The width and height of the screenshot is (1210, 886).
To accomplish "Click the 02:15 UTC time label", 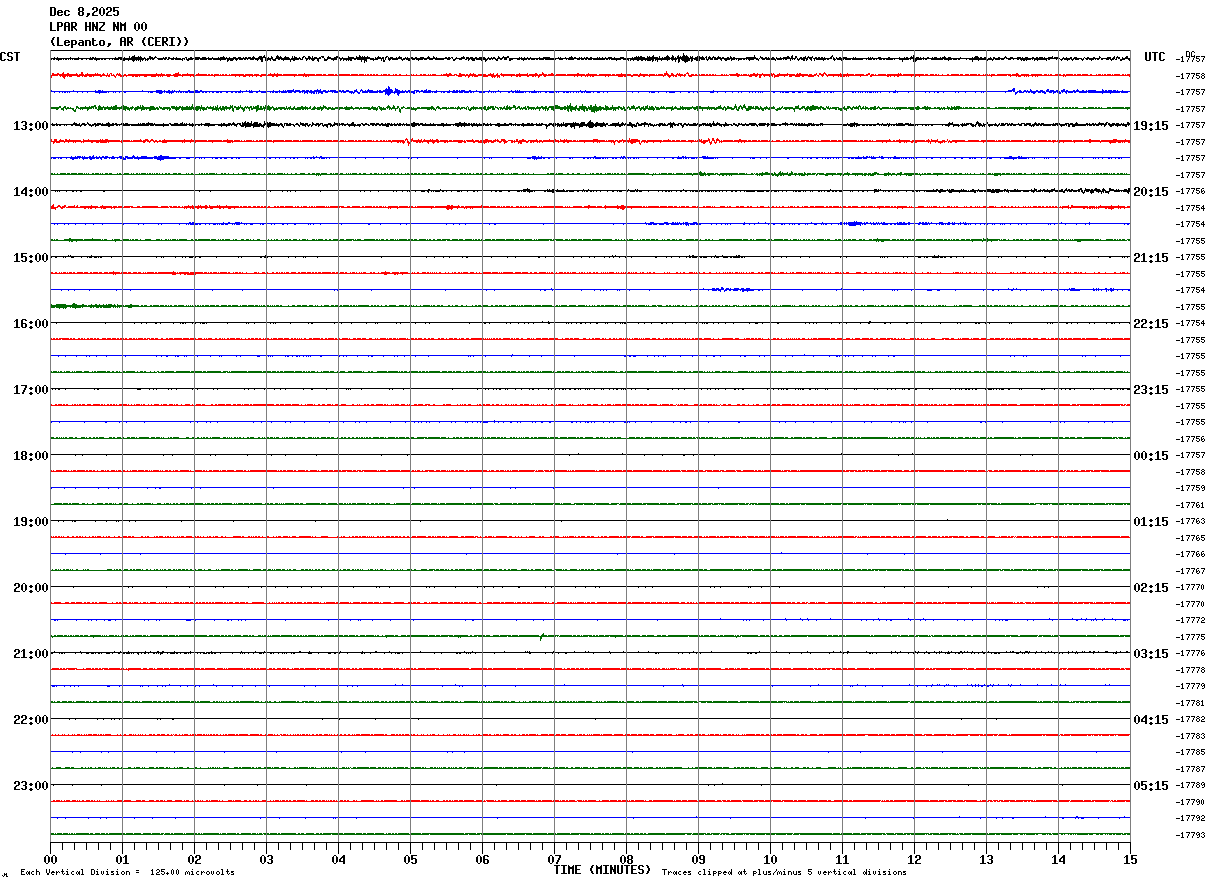I will [x=1151, y=588].
